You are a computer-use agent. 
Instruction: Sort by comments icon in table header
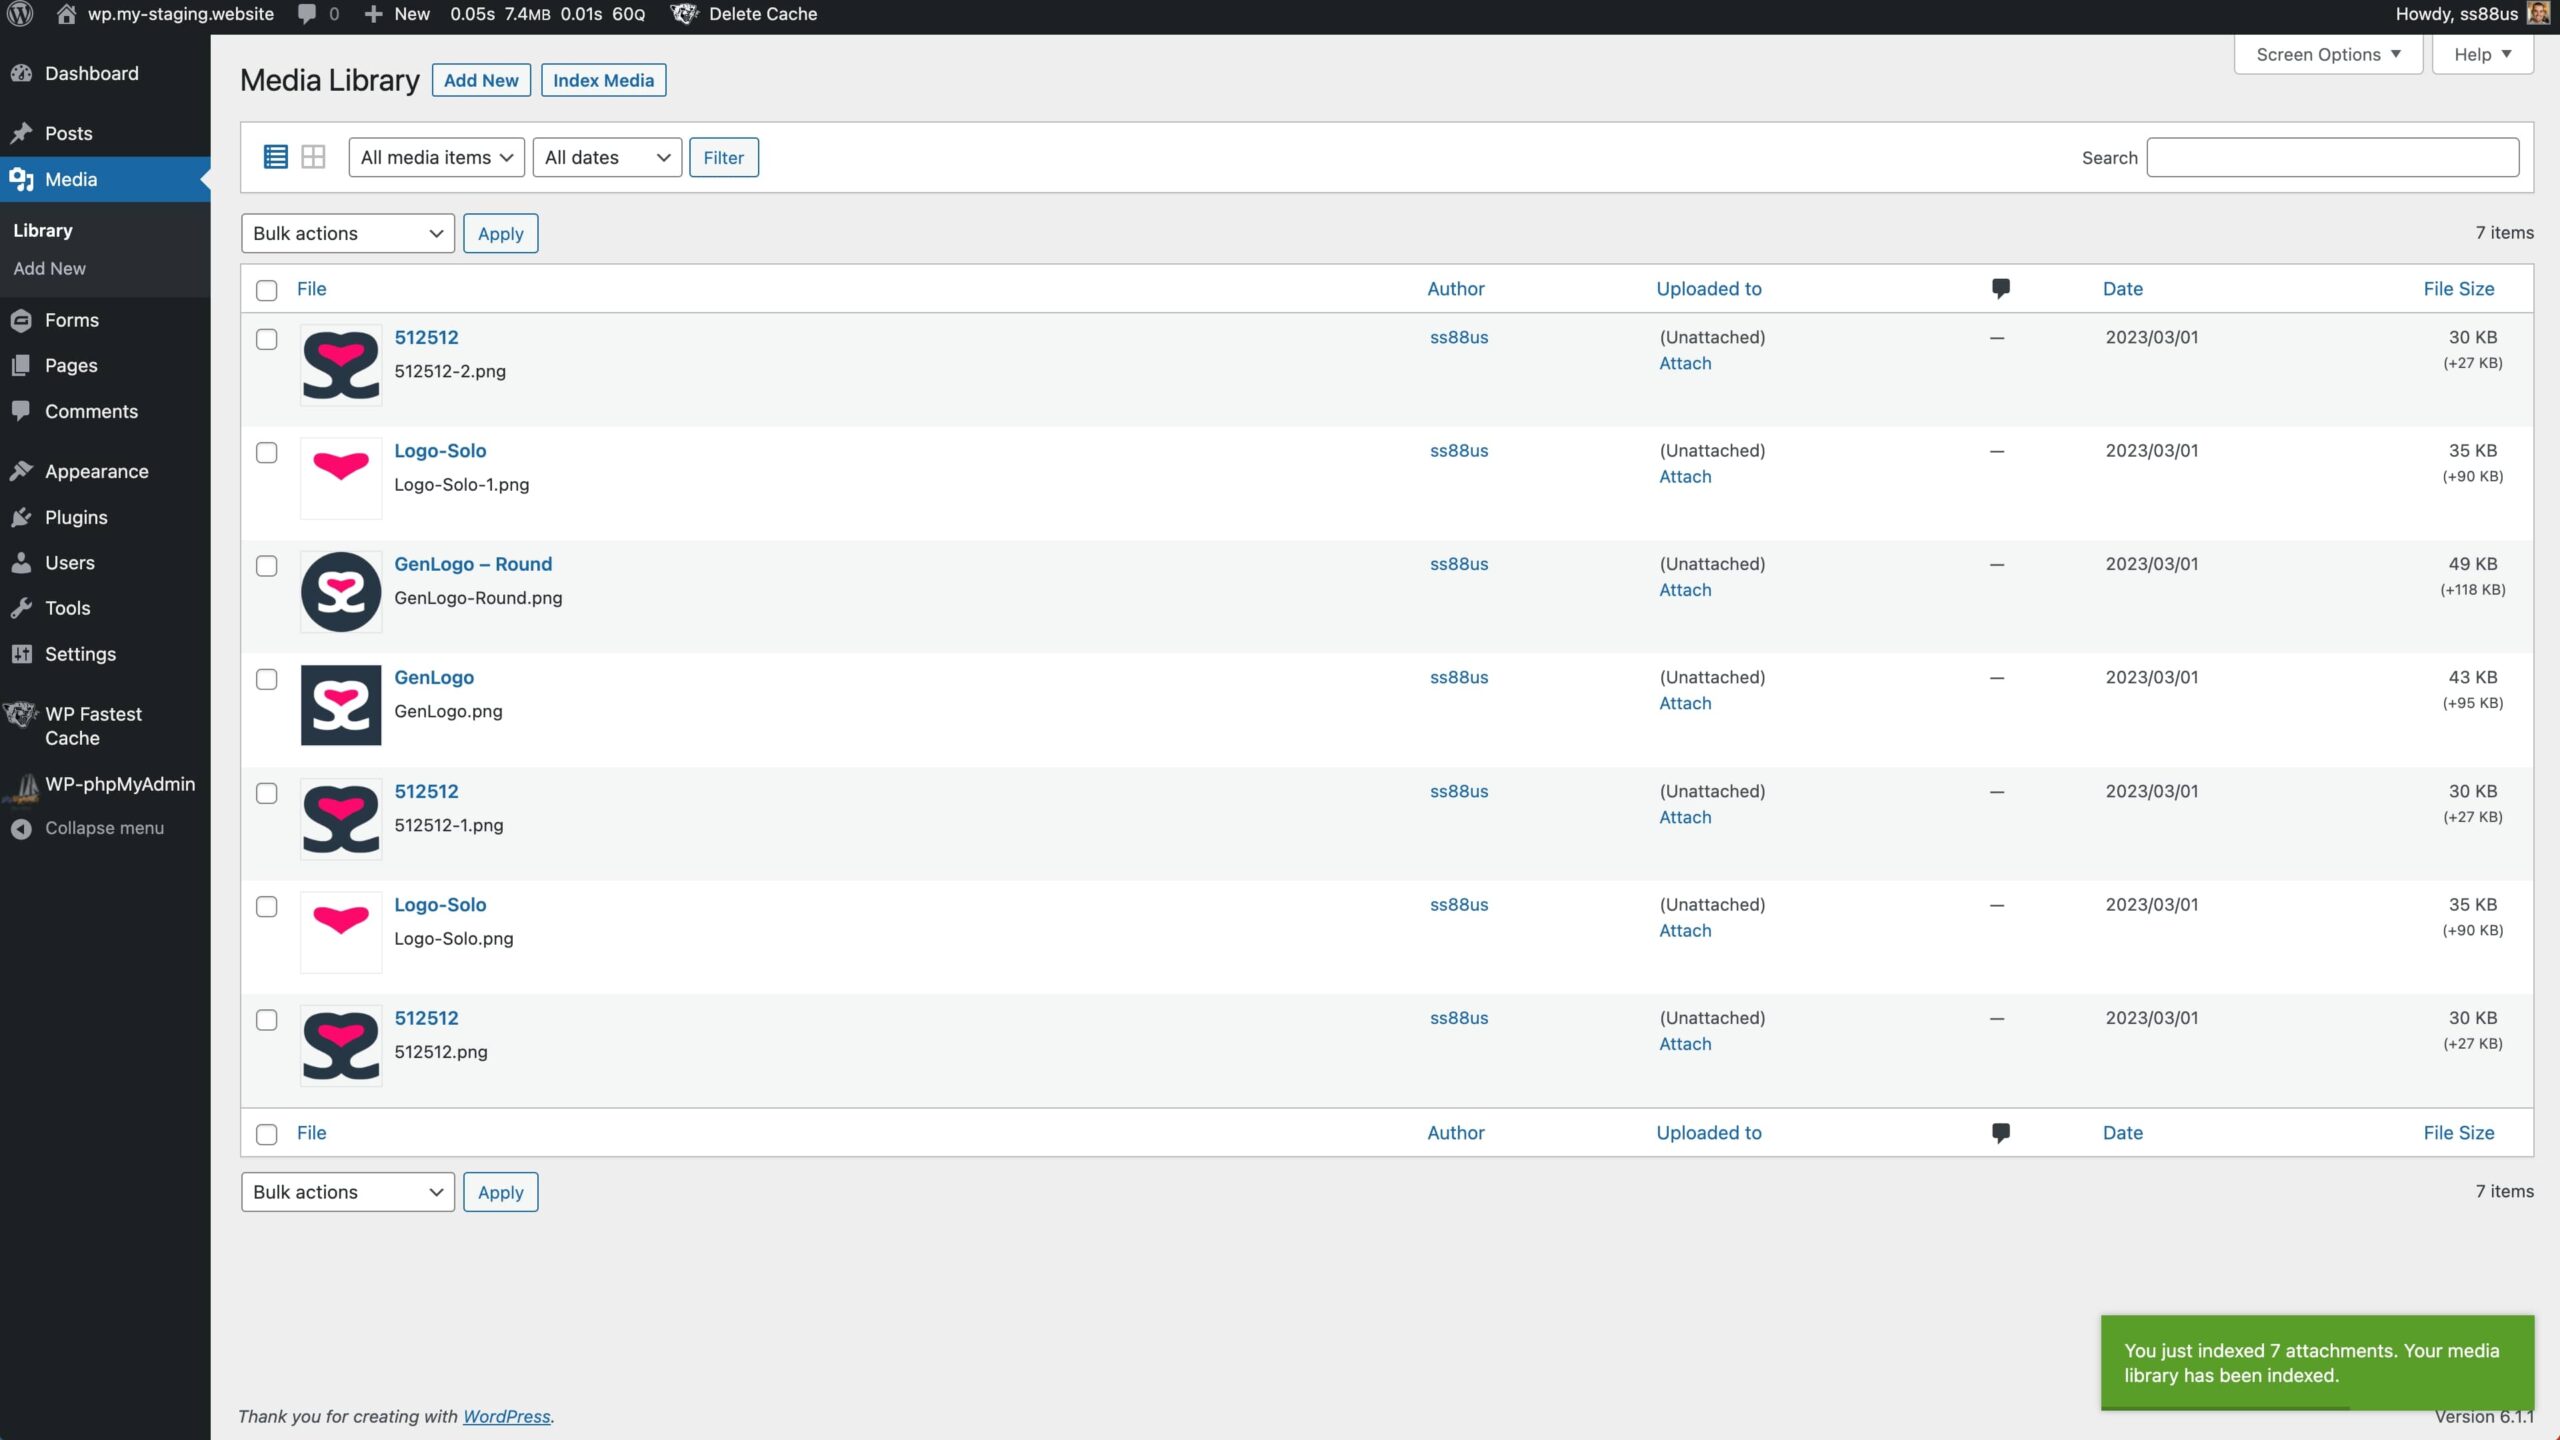click(x=2001, y=289)
